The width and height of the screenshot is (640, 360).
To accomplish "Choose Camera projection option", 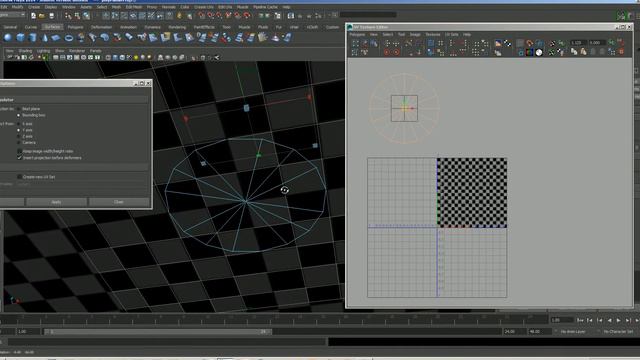I will (x=18, y=142).
